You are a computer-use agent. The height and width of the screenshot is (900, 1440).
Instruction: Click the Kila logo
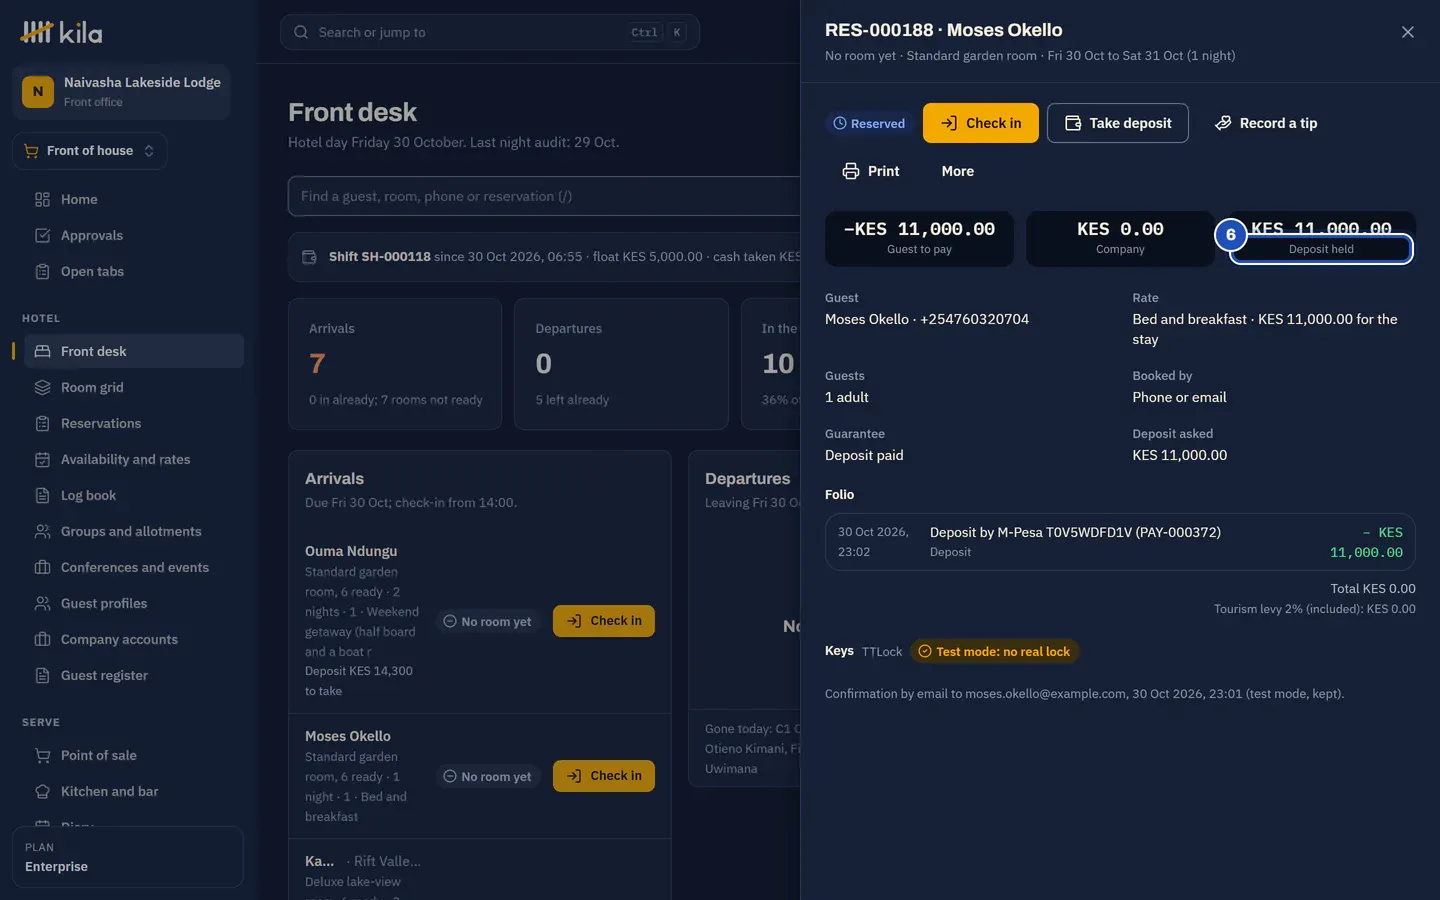point(61,32)
